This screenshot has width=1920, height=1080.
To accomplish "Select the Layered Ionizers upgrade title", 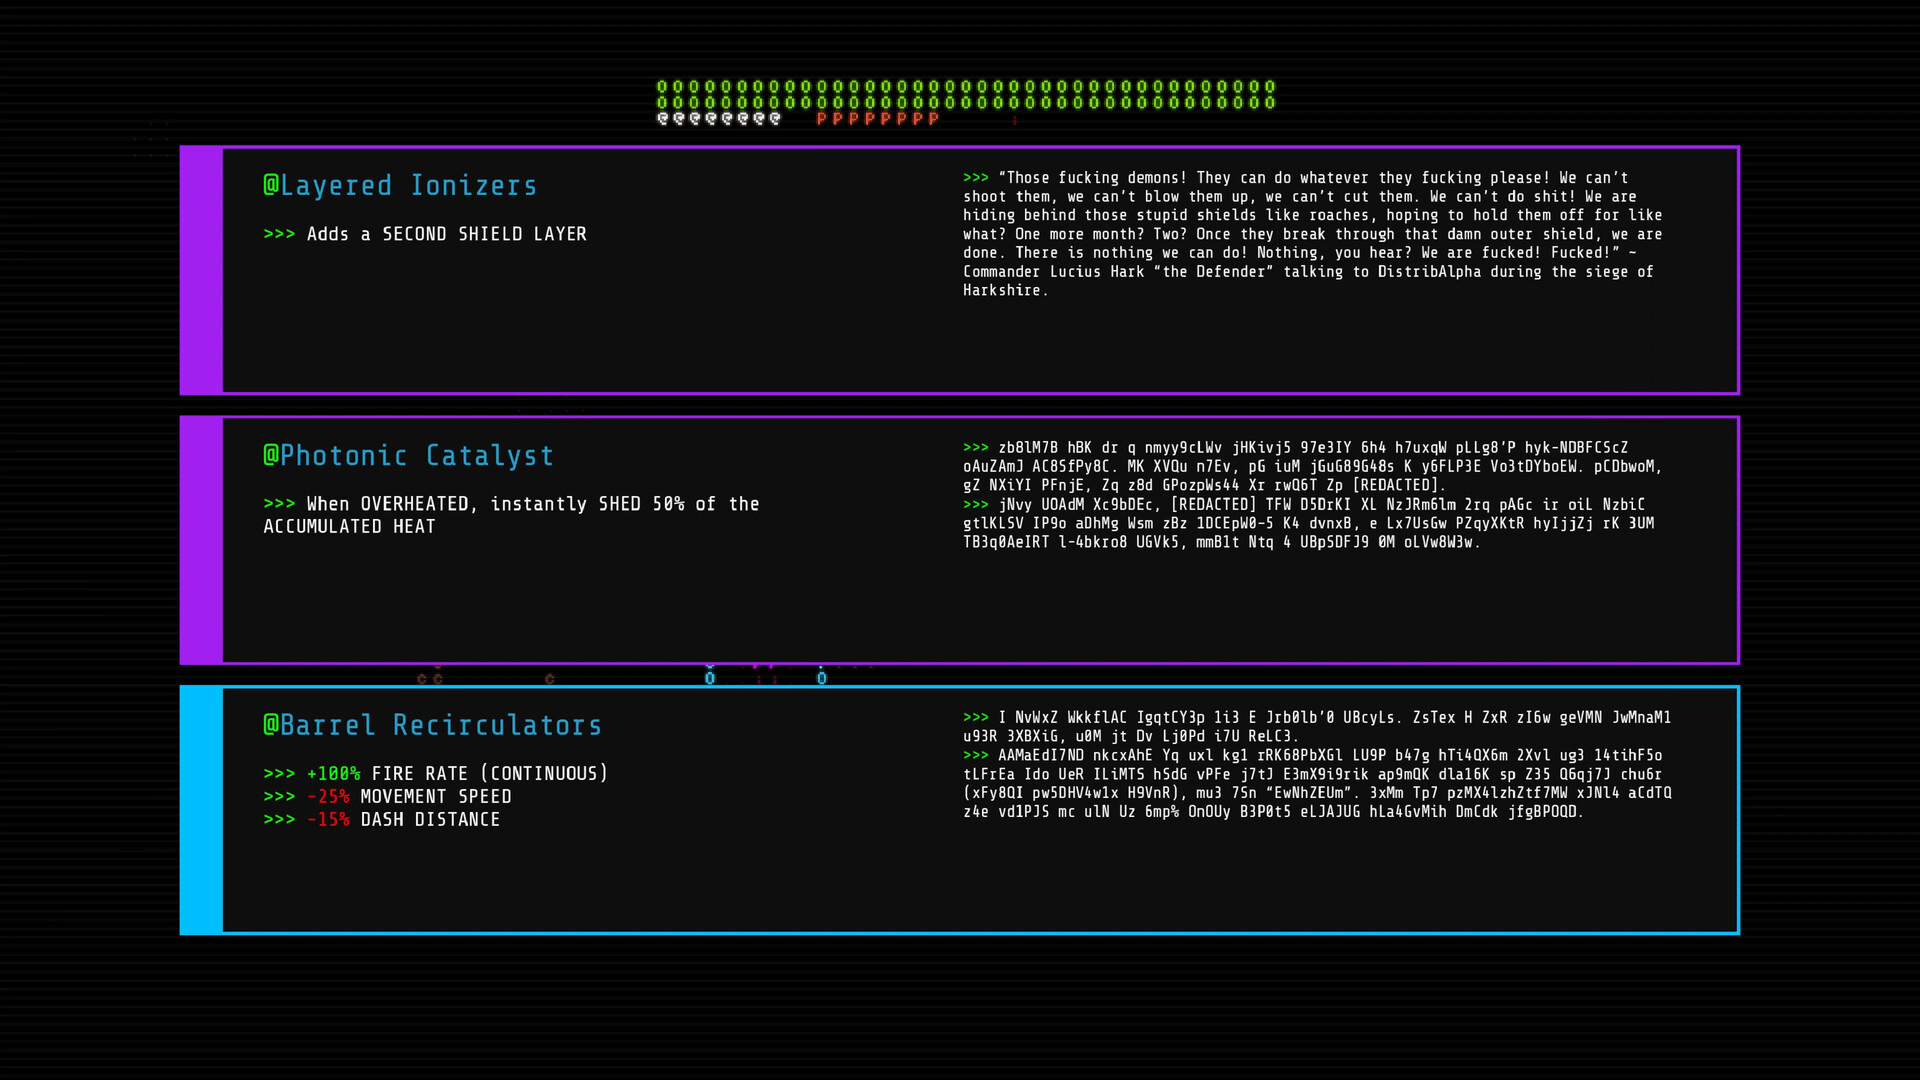I will [x=400, y=186].
